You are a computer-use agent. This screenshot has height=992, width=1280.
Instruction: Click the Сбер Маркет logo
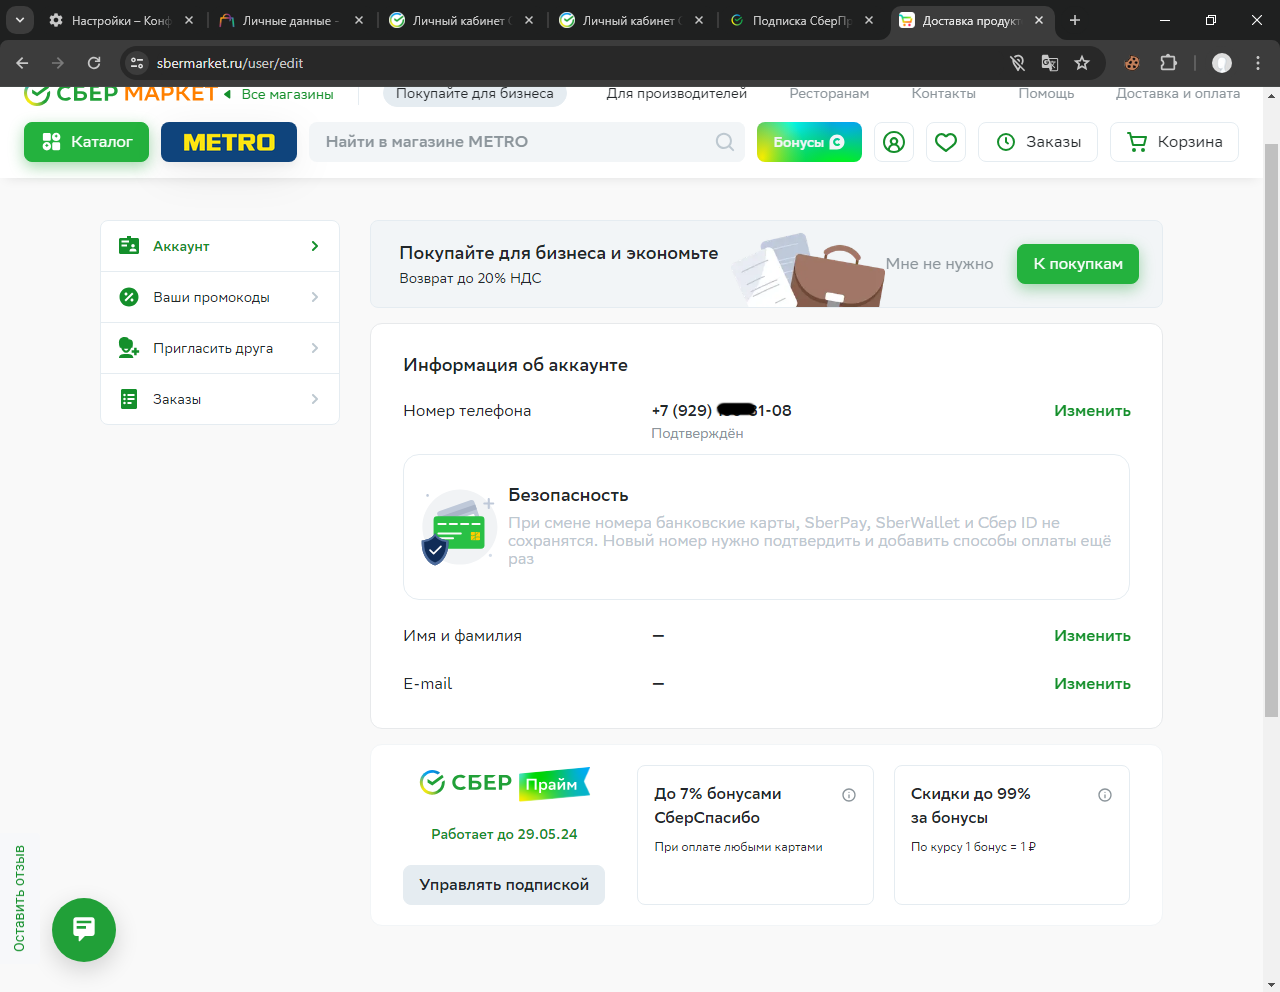[x=120, y=94]
